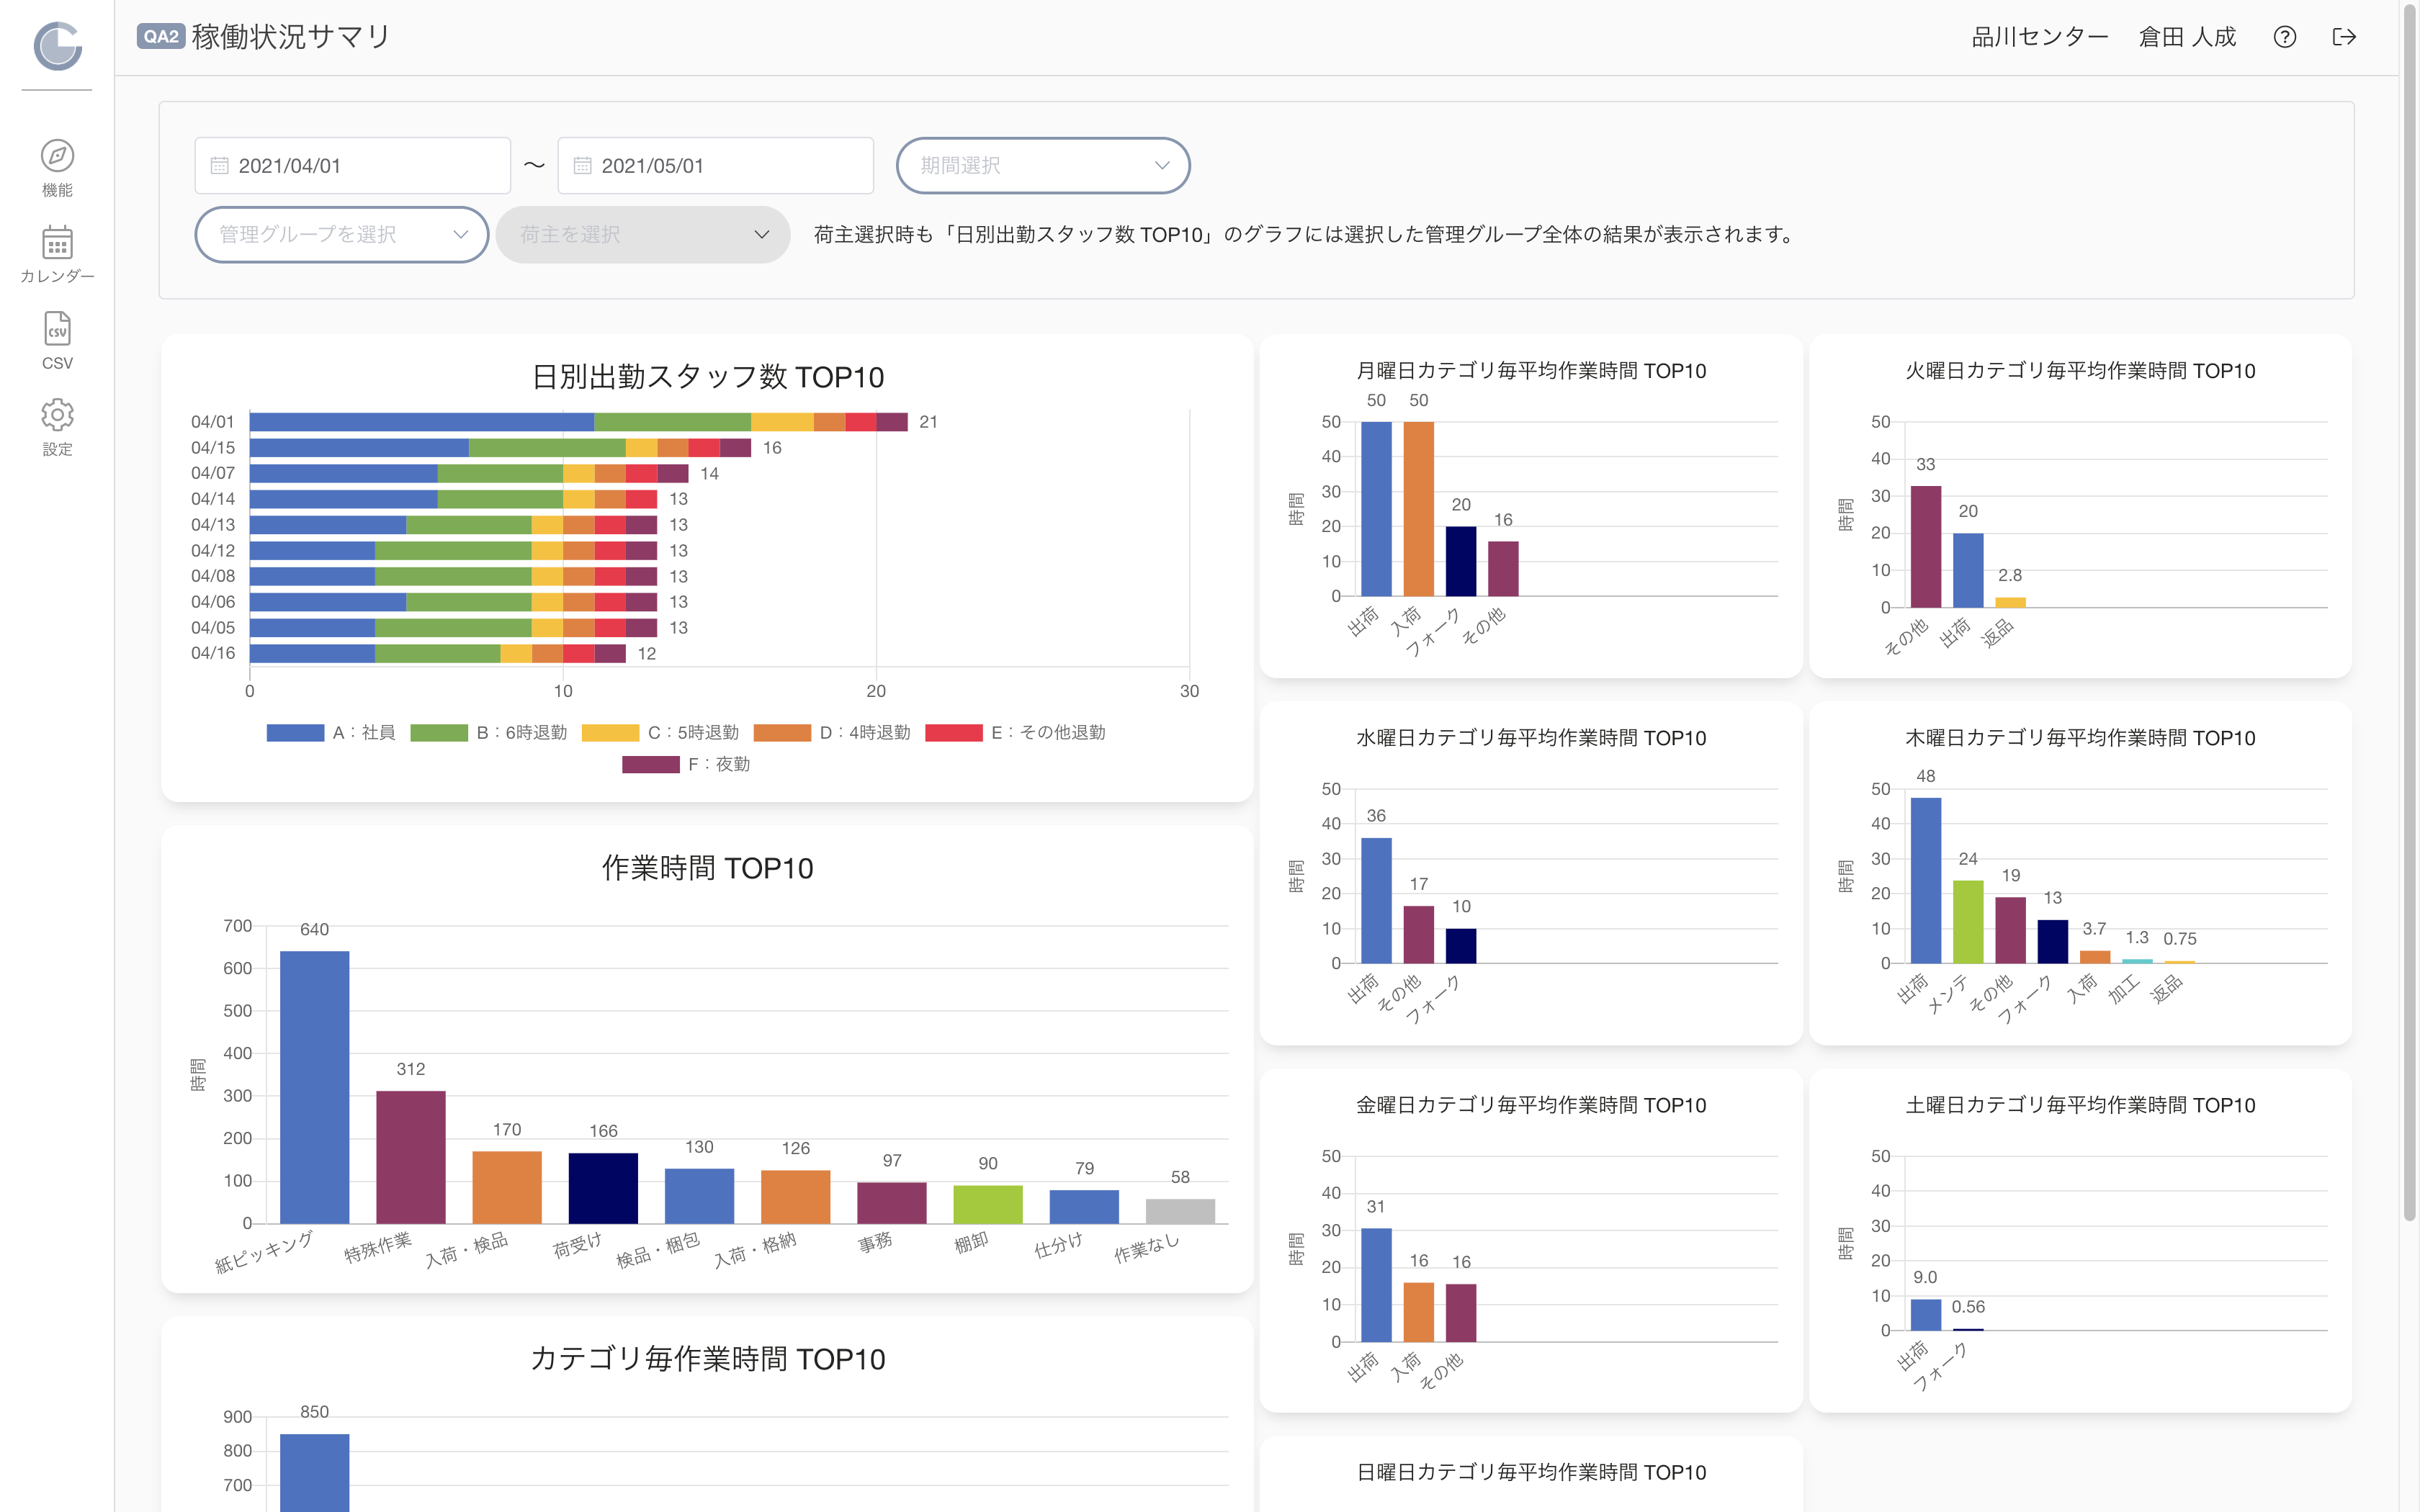Click the E：その他退勤 legend swatch
This screenshot has width=2420, height=1512.
pos(954,733)
